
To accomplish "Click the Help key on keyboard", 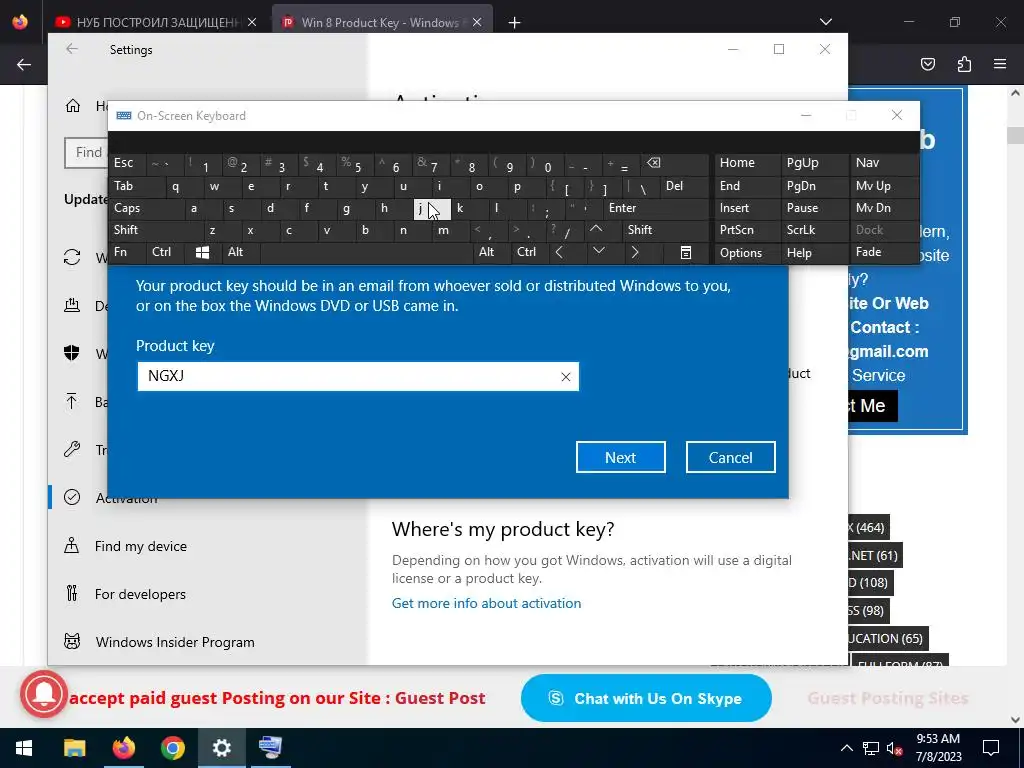I will click(814, 252).
